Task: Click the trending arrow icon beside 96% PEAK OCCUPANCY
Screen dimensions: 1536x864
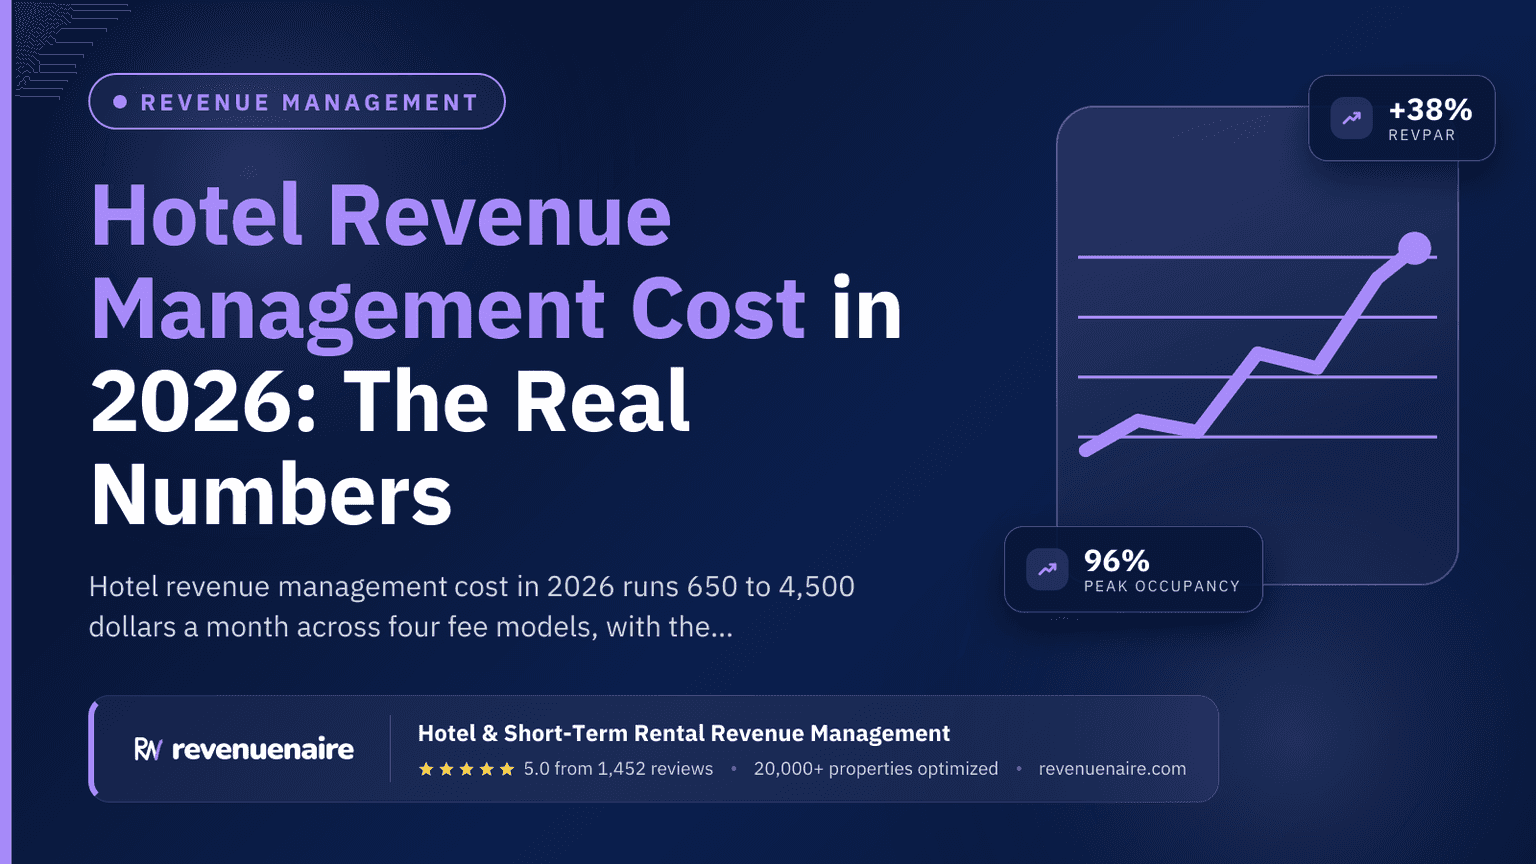Action: [1047, 569]
